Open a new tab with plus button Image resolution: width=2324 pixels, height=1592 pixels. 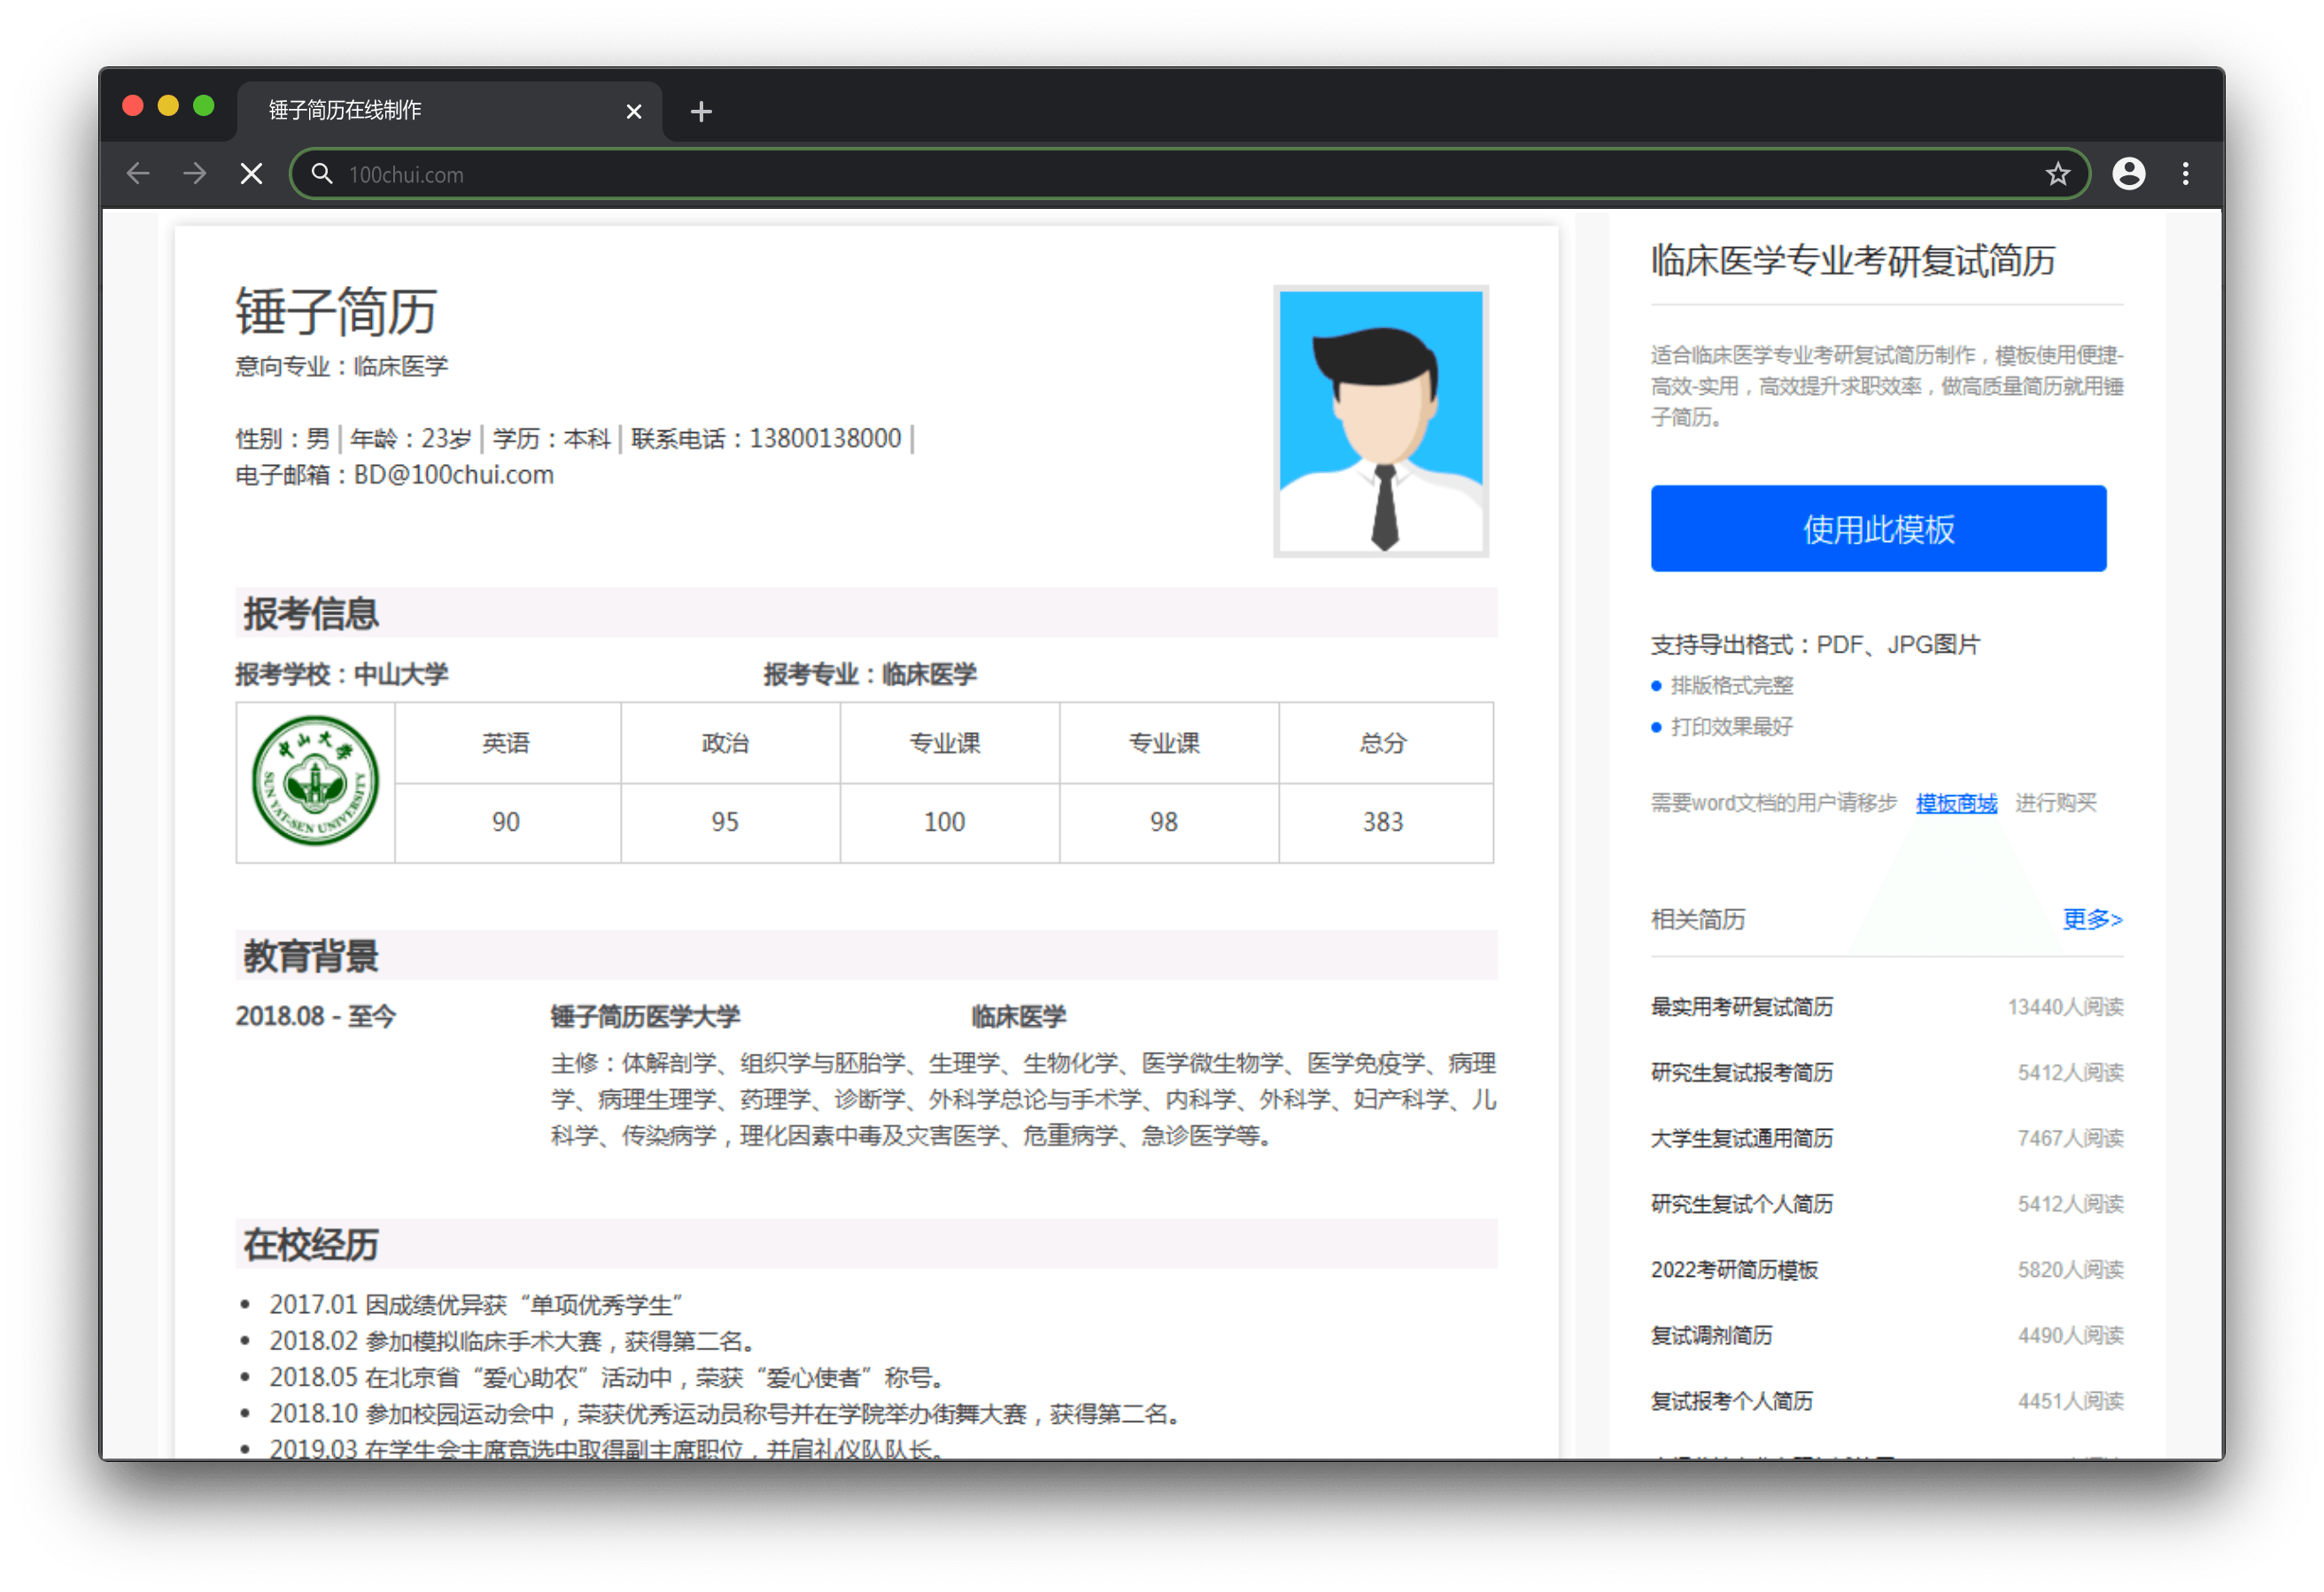click(x=701, y=111)
